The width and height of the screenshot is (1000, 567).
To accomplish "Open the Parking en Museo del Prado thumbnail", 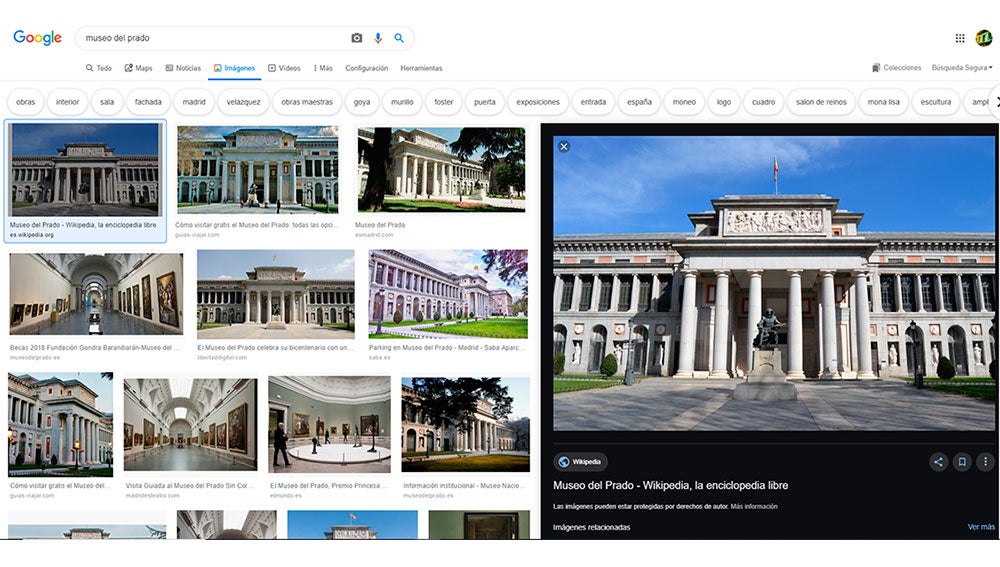I will point(448,294).
